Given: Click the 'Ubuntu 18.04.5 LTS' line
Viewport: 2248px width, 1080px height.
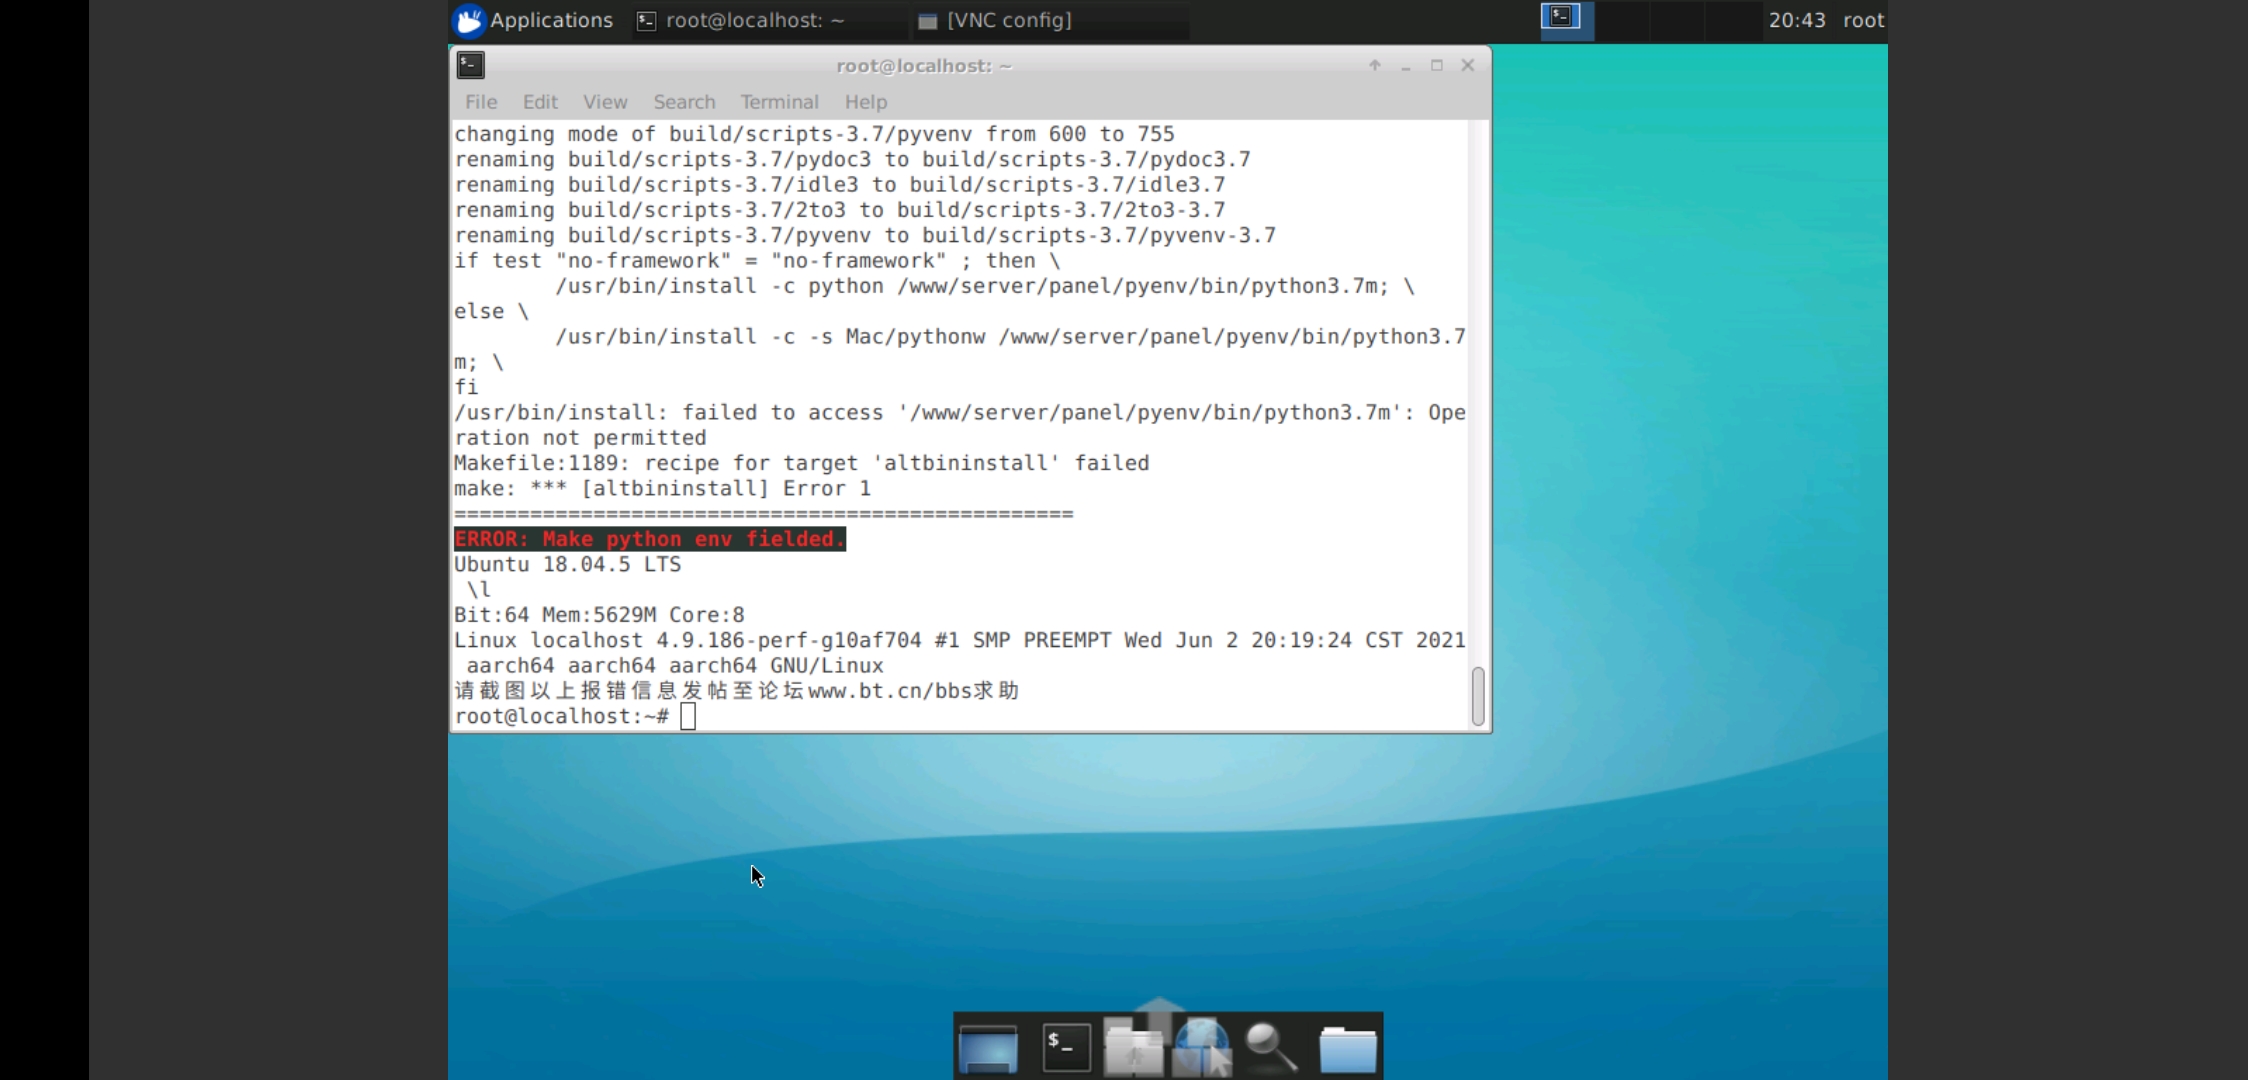Looking at the screenshot, I should (567, 564).
